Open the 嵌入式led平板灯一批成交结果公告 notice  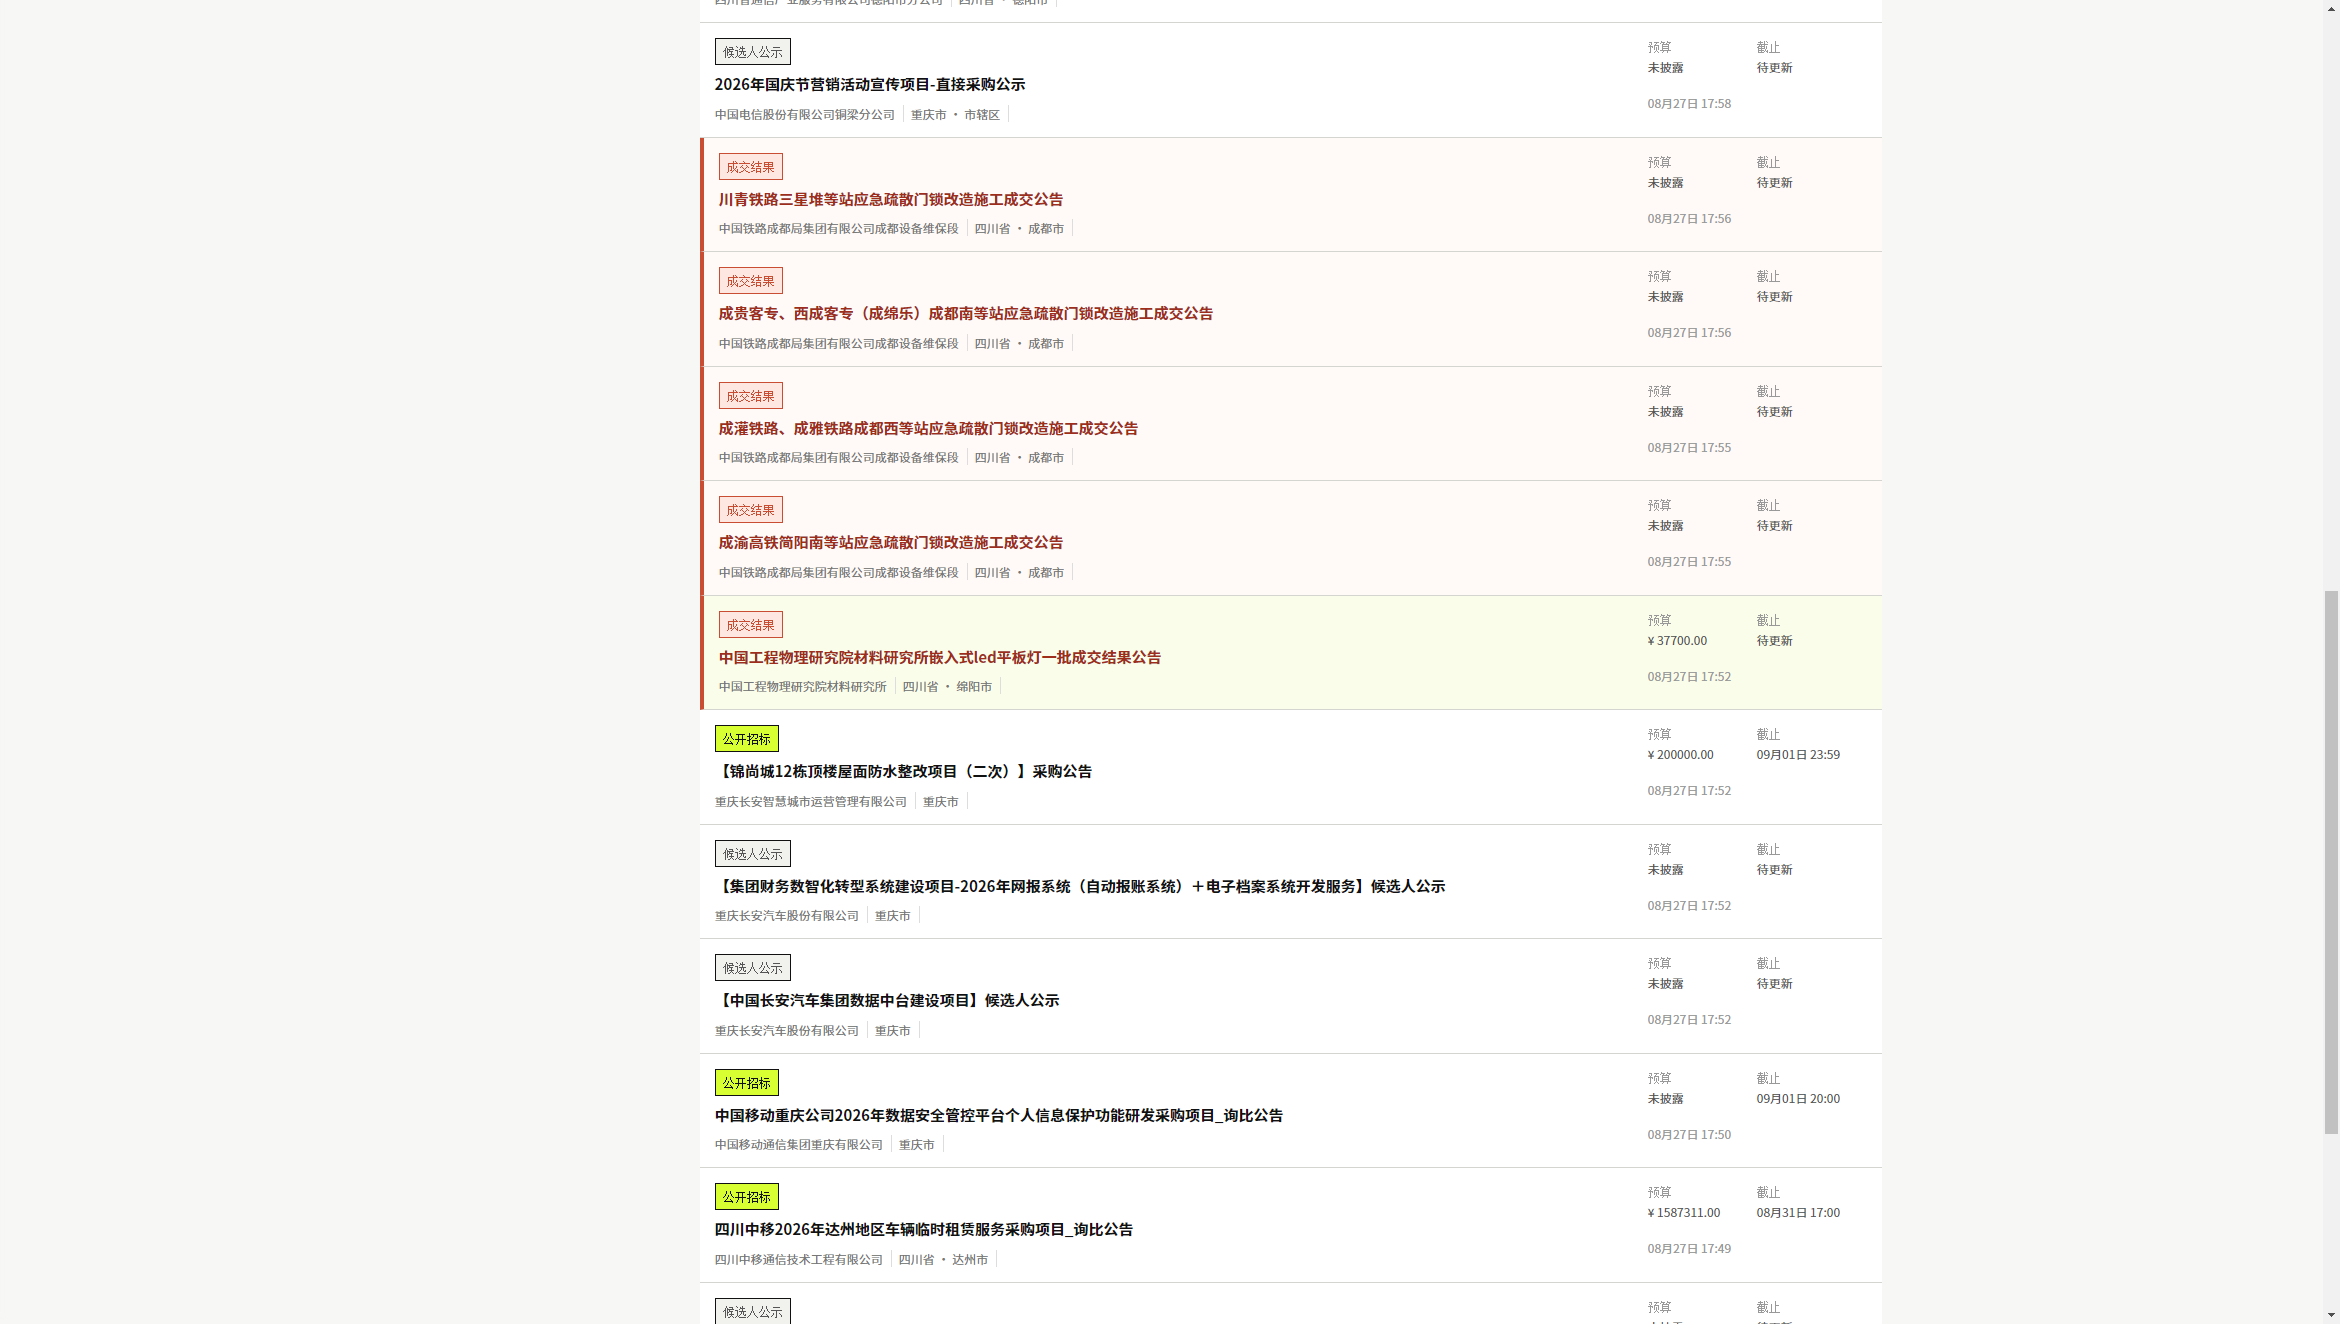[939, 657]
